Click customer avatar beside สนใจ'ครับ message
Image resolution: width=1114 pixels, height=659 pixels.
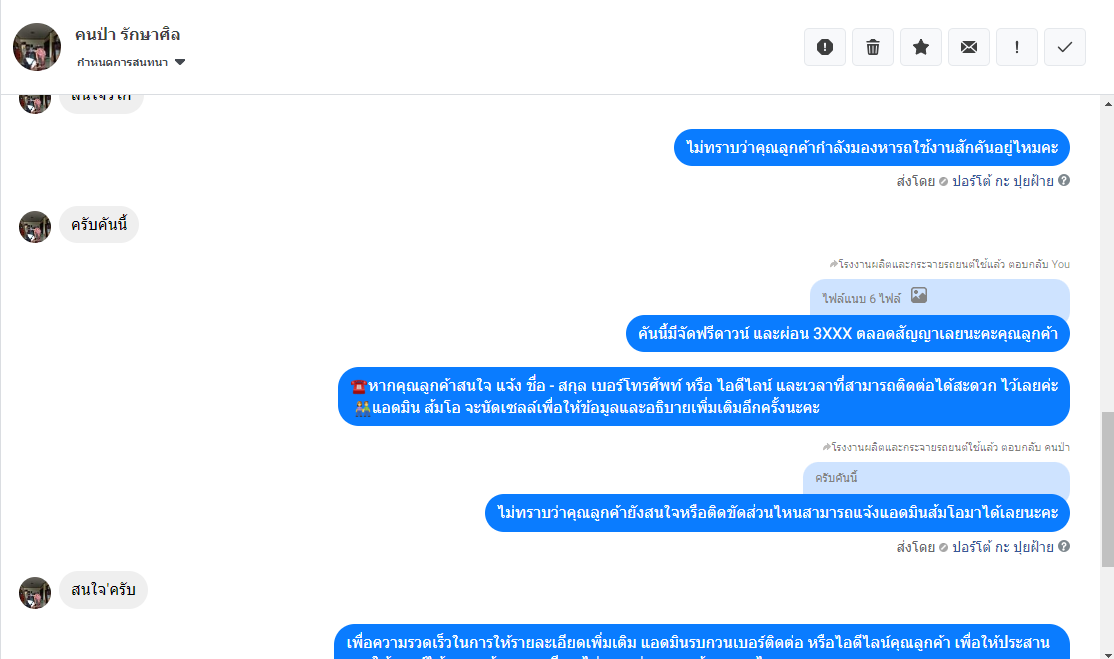35,592
